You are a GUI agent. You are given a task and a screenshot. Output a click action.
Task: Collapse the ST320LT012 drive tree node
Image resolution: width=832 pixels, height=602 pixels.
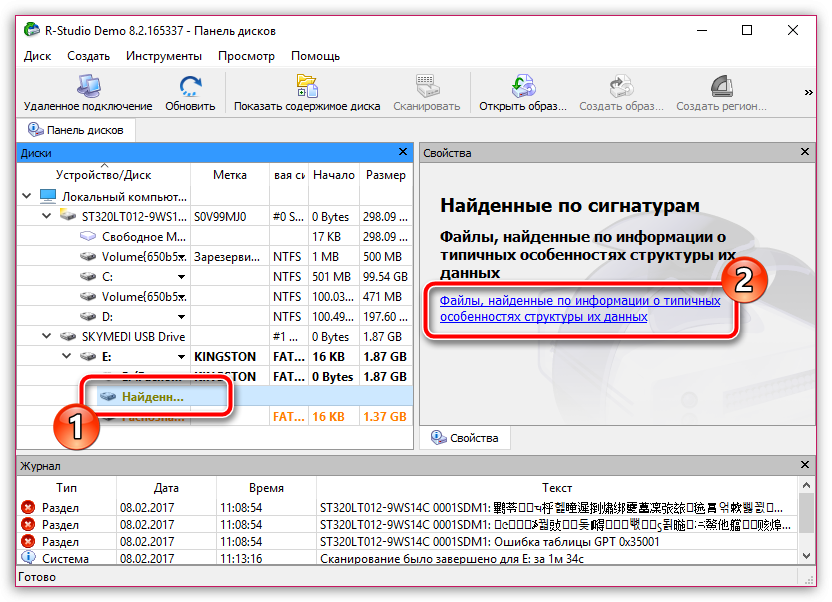tap(47, 216)
